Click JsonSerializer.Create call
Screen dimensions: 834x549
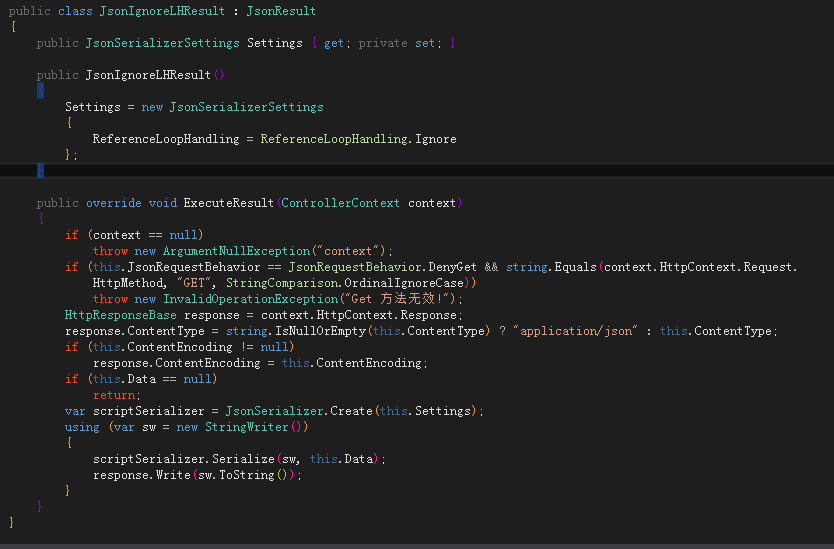point(299,411)
